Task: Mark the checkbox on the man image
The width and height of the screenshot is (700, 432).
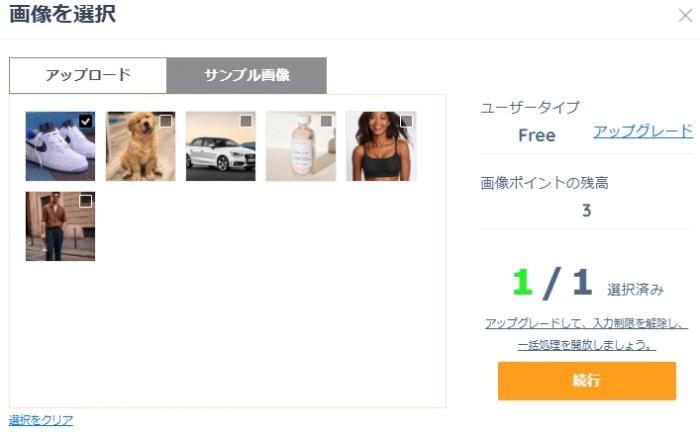Action: click(x=86, y=201)
